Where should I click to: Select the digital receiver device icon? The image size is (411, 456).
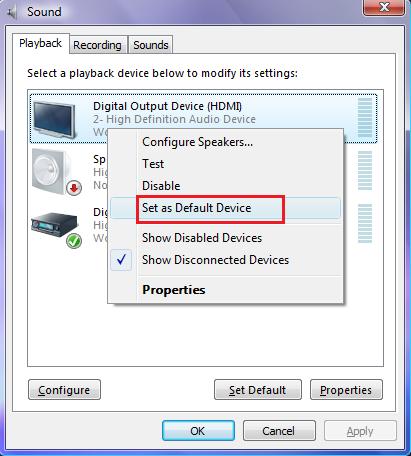(x=54, y=224)
